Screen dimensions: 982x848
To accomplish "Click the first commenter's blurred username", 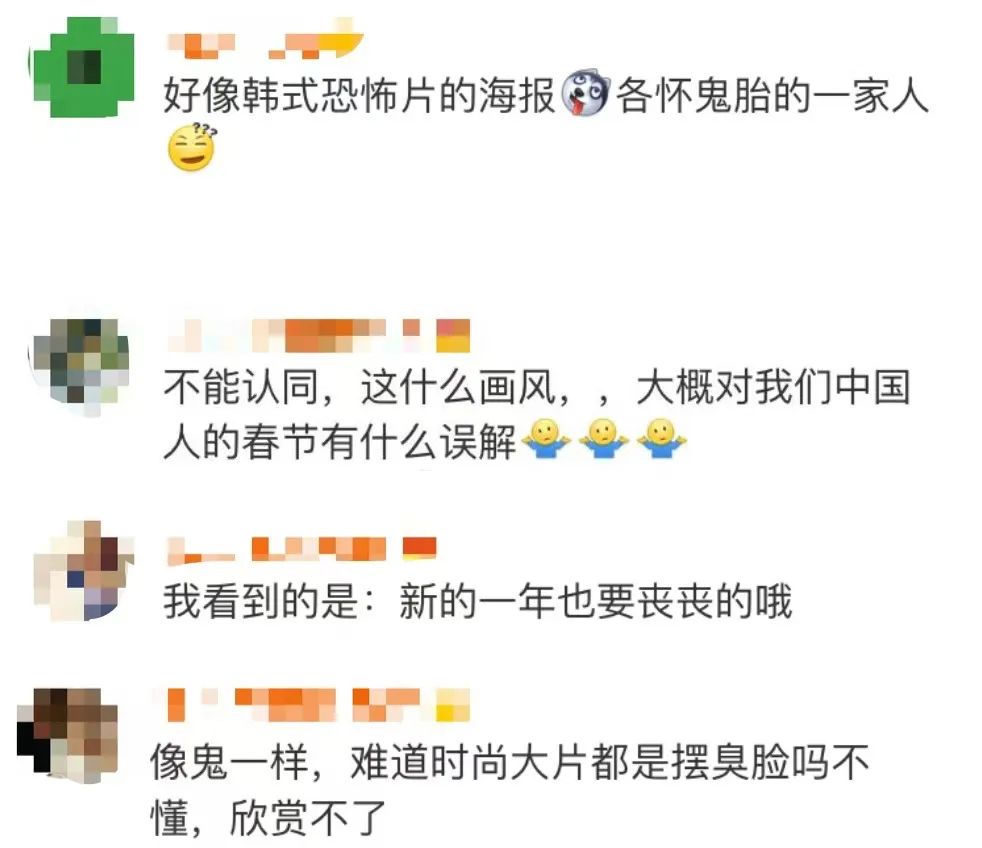I will click(x=265, y=40).
